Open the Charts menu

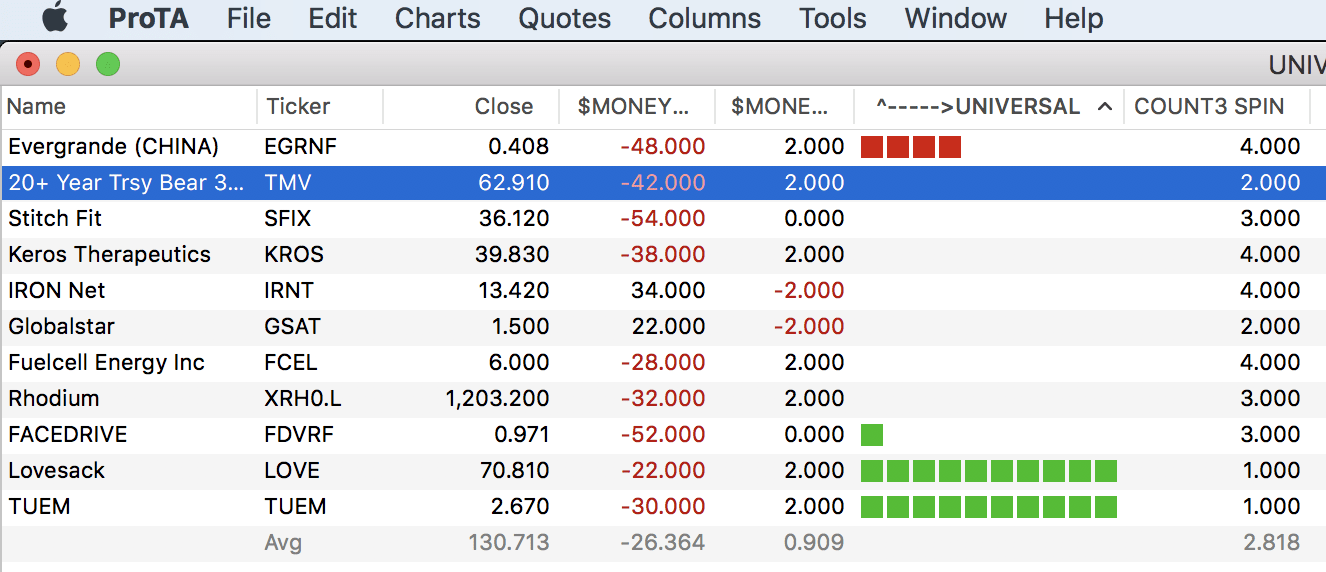pyautogui.click(x=437, y=18)
